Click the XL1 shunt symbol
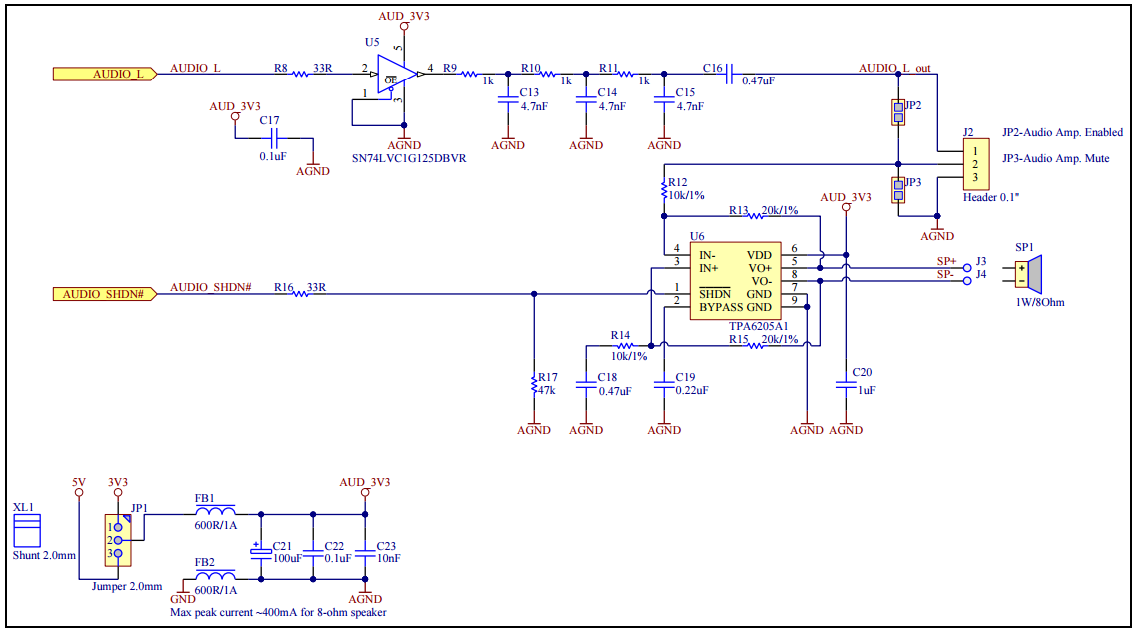The image size is (1134, 630). [25, 529]
